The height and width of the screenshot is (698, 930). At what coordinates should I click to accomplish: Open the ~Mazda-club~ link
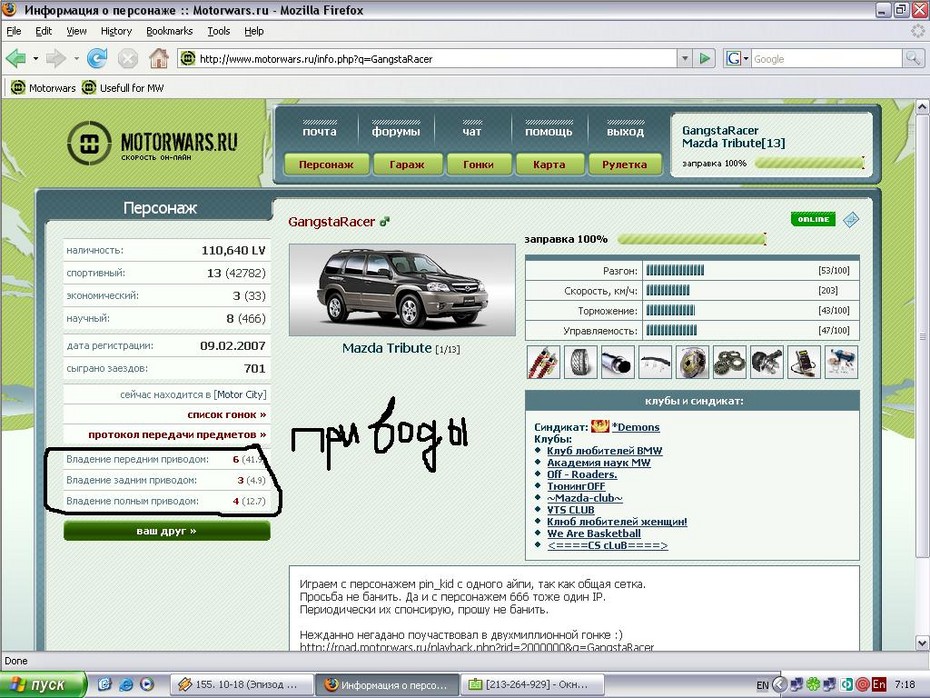pyautogui.click(x=585, y=498)
